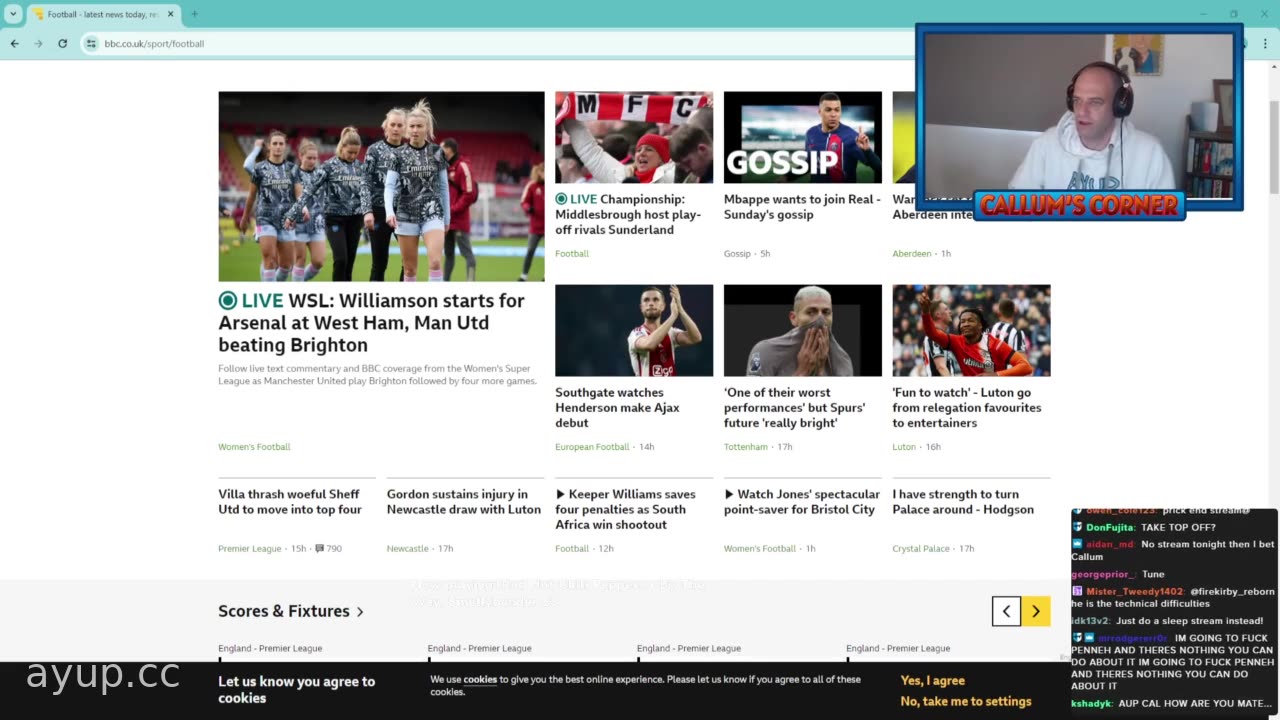Screen dimensions: 1280x720
Task: Open the European Football tag link
Action: click(592, 447)
